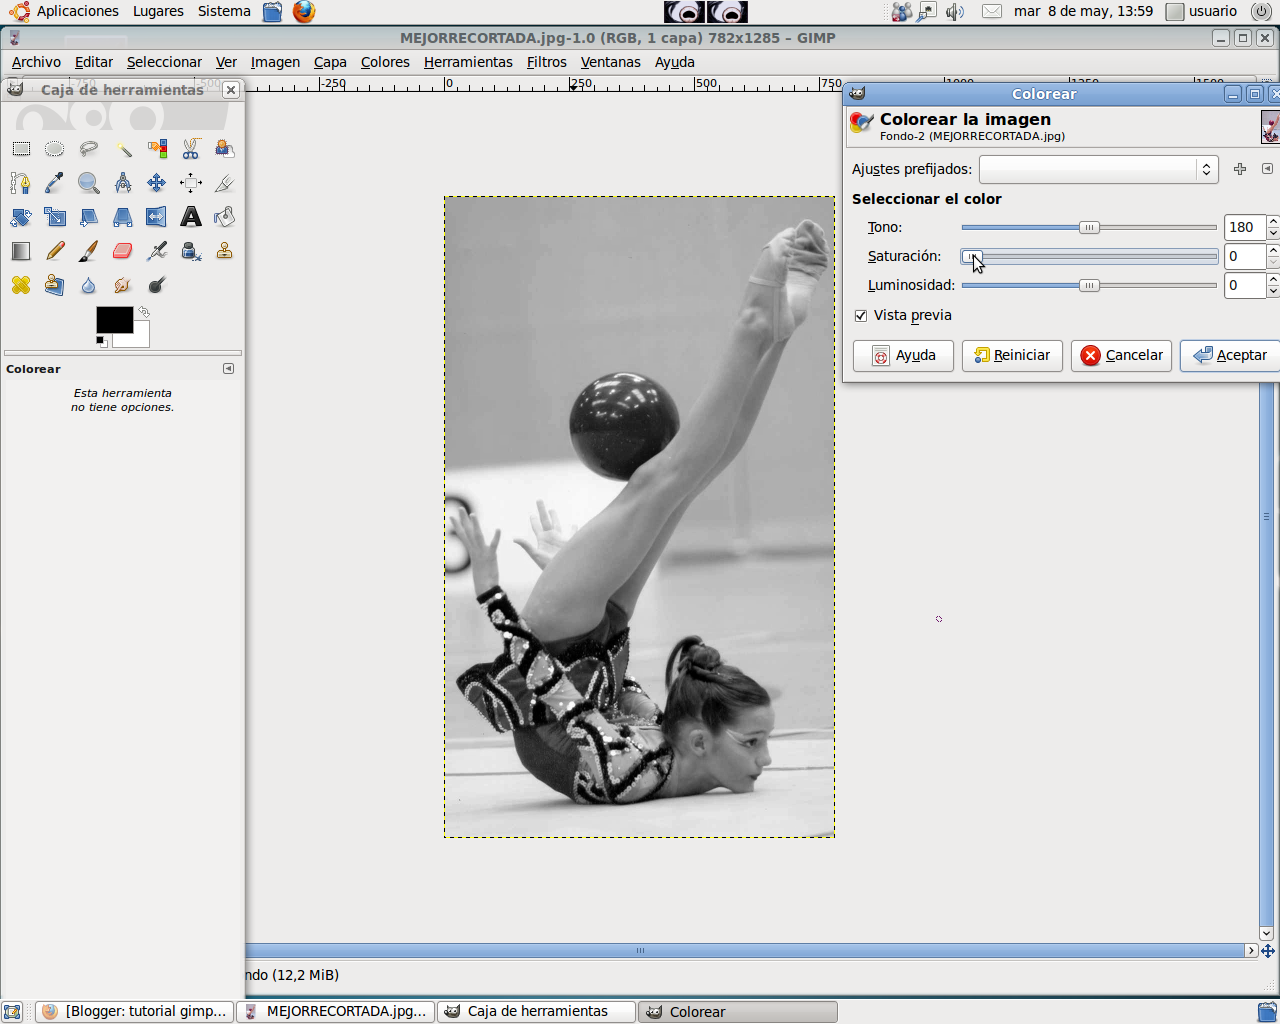Select the Smudge finger tool
This screenshot has width=1280, height=1024.
(123, 285)
